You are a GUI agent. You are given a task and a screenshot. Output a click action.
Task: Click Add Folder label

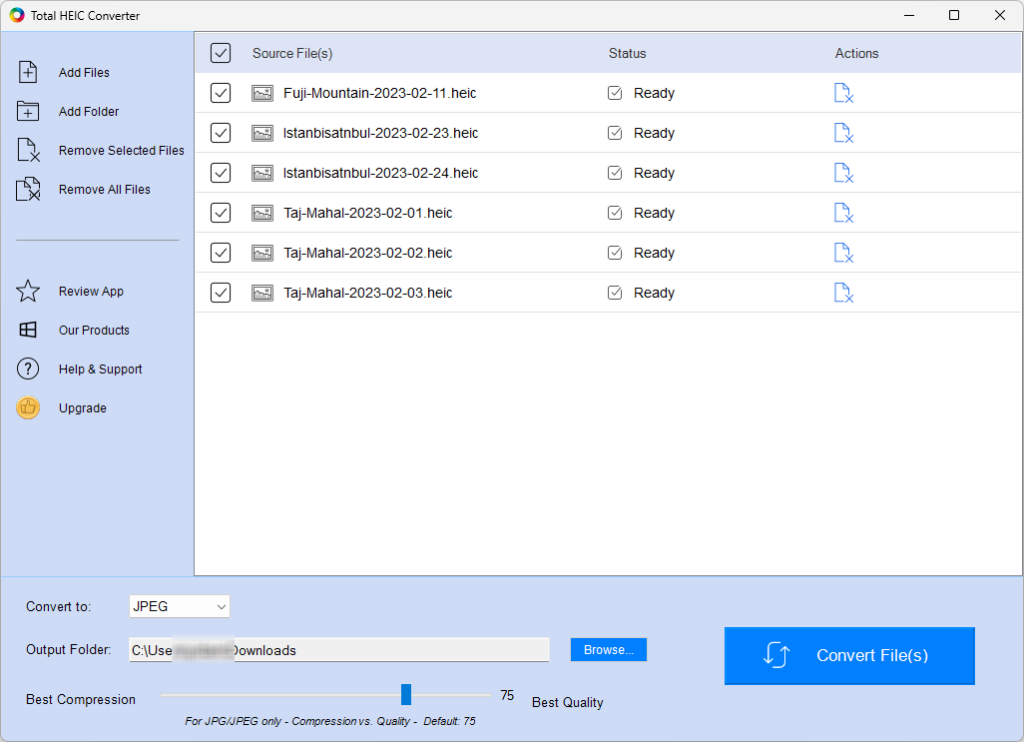(x=89, y=112)
